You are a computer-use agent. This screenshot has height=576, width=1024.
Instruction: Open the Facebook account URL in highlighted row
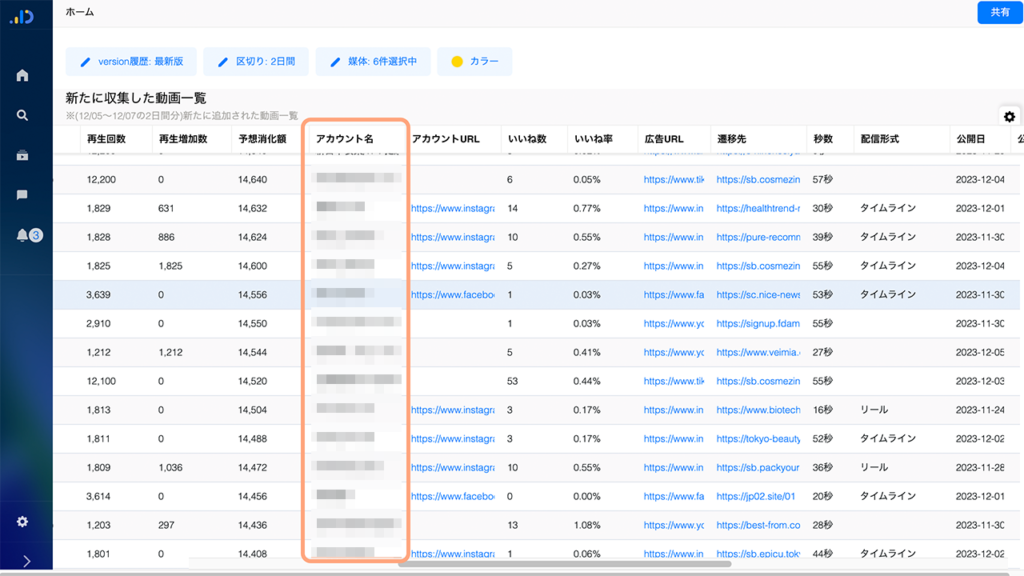coord(452,295)
